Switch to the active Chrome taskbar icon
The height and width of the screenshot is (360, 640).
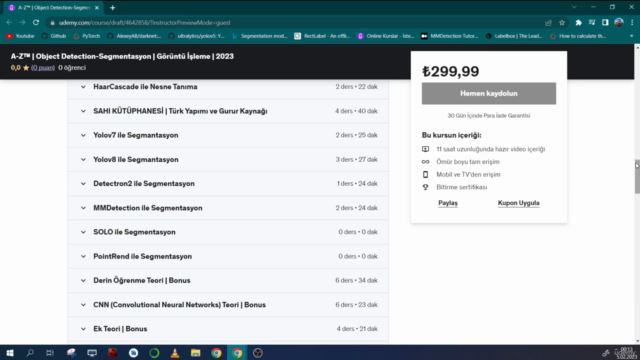coord(237,353)
